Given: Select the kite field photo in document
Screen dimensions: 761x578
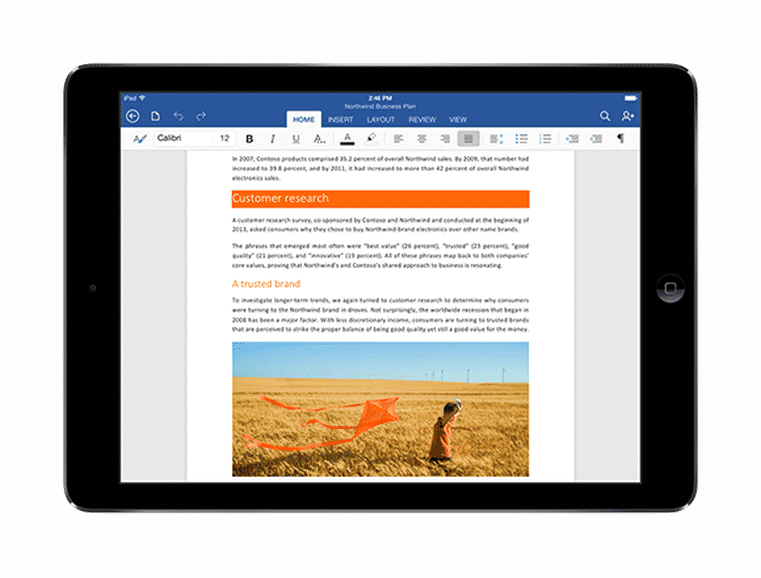Looking at the screenshot, I should click(380, 408).
